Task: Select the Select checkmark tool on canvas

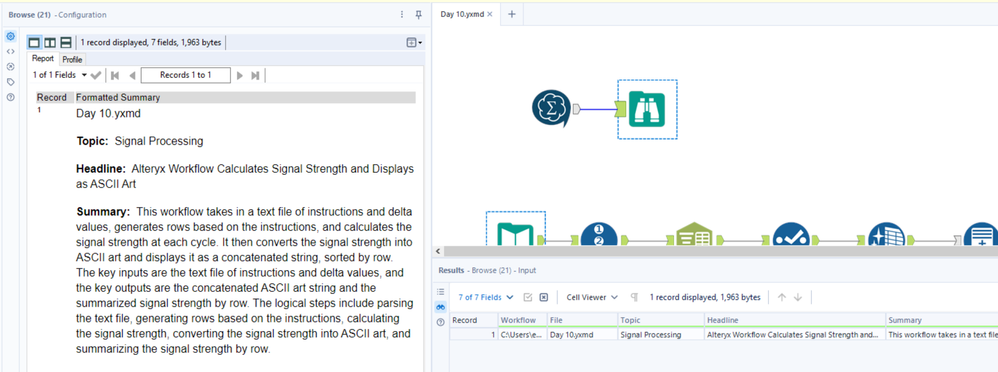Action: pos(791,234)
